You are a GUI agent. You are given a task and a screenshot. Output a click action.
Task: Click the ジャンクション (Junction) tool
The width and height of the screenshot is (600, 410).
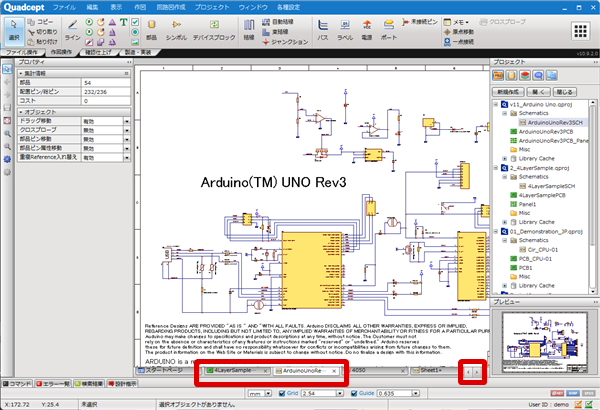click(285, 42)
